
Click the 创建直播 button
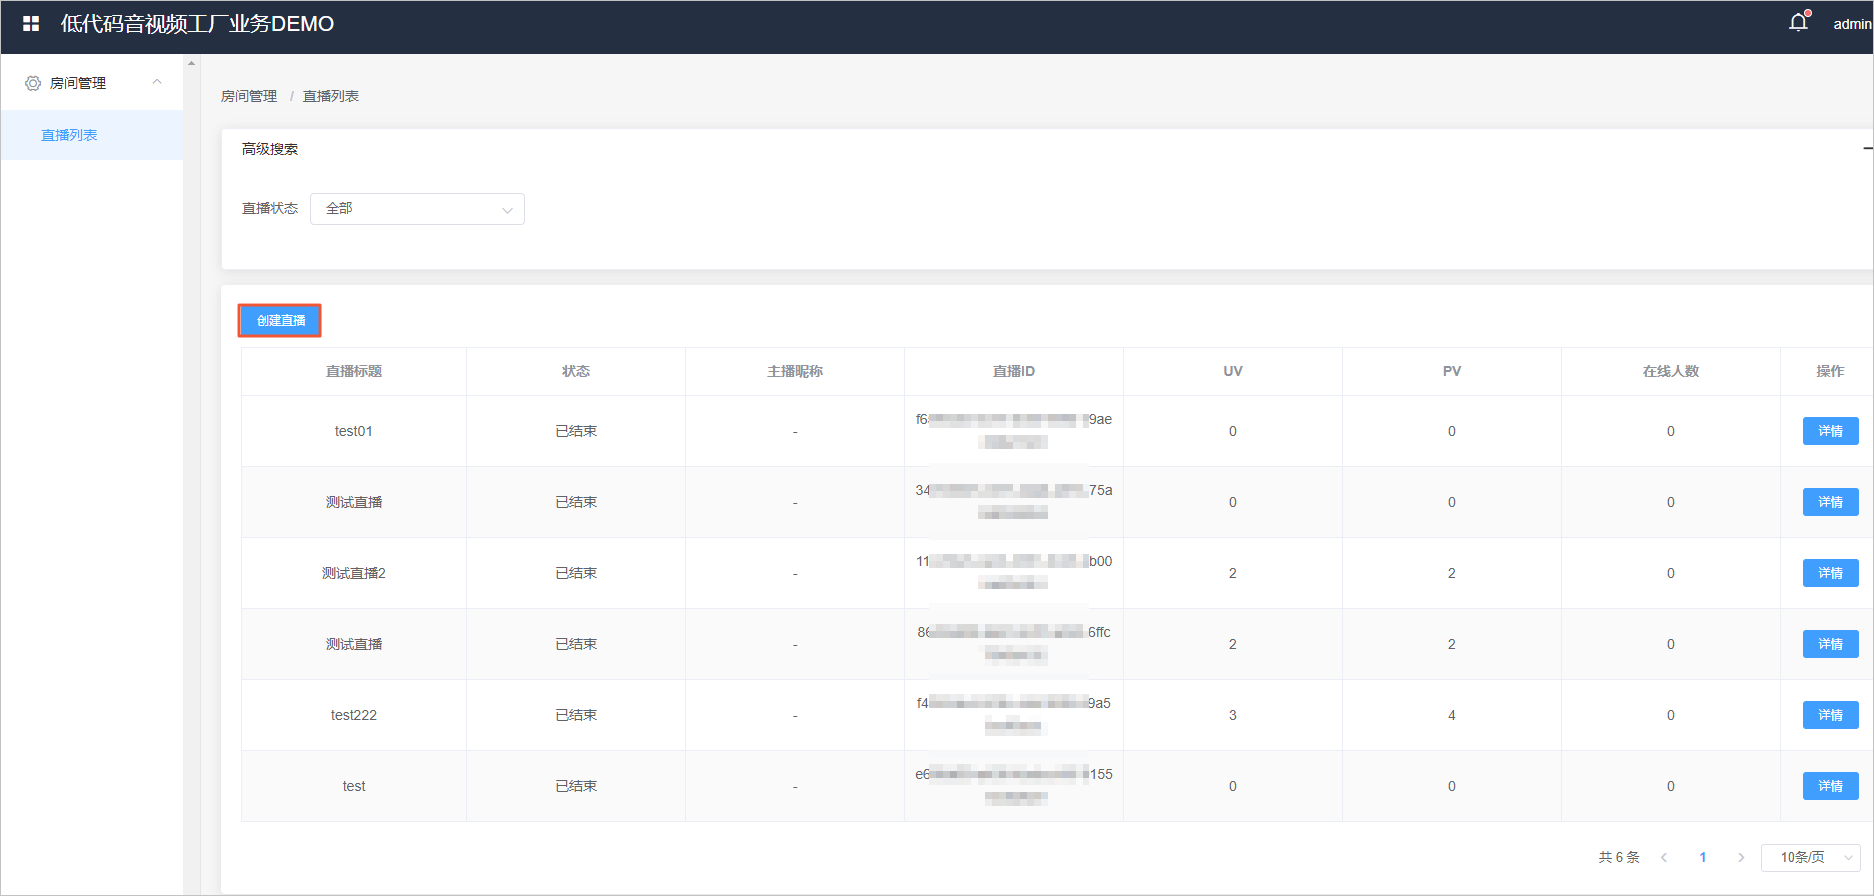coord(281,321)
